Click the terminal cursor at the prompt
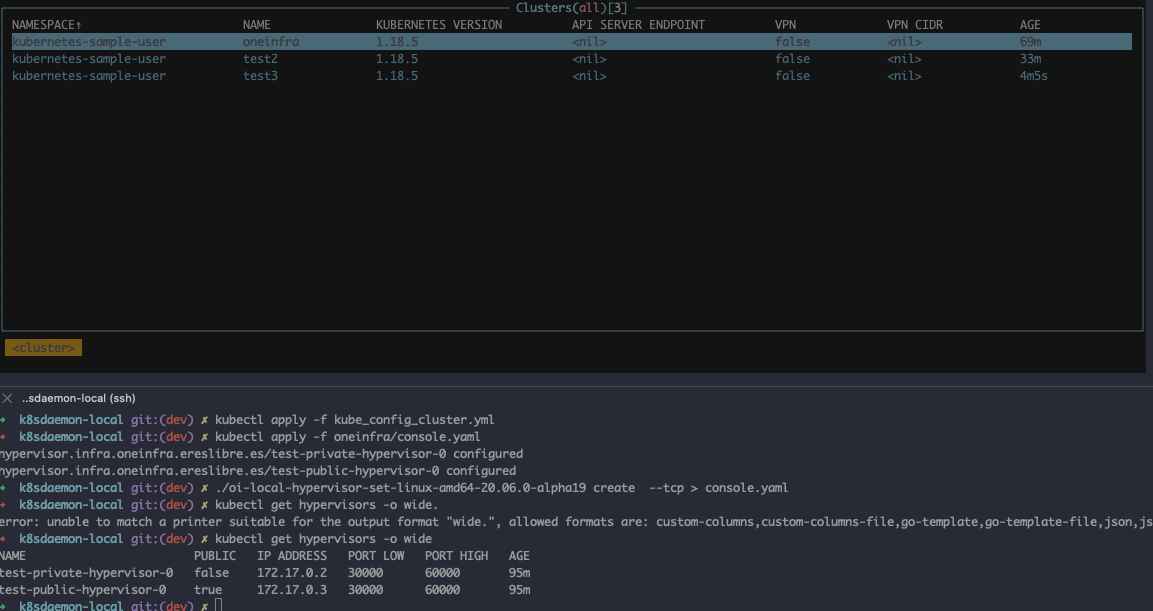 pyautogui.click(x=218, y=606)
